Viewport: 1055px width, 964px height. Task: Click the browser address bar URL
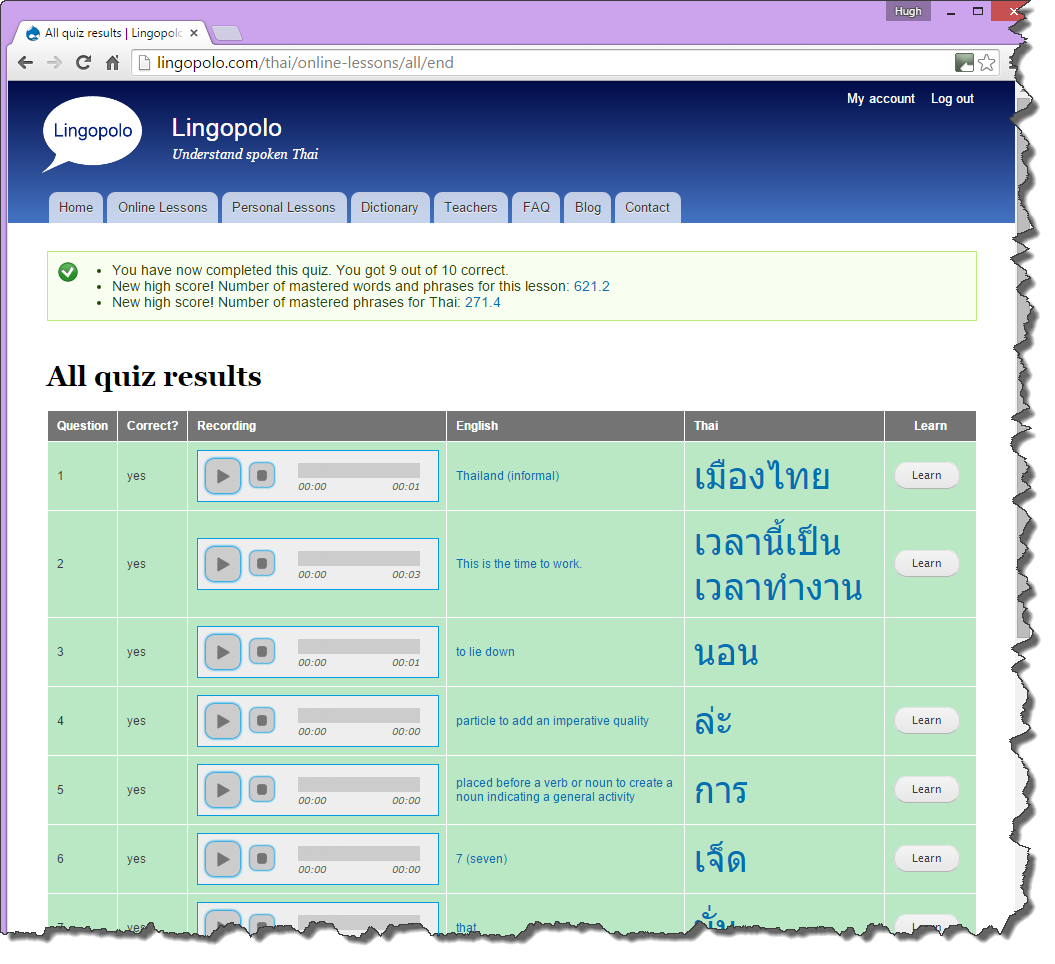tap(305, 63)
